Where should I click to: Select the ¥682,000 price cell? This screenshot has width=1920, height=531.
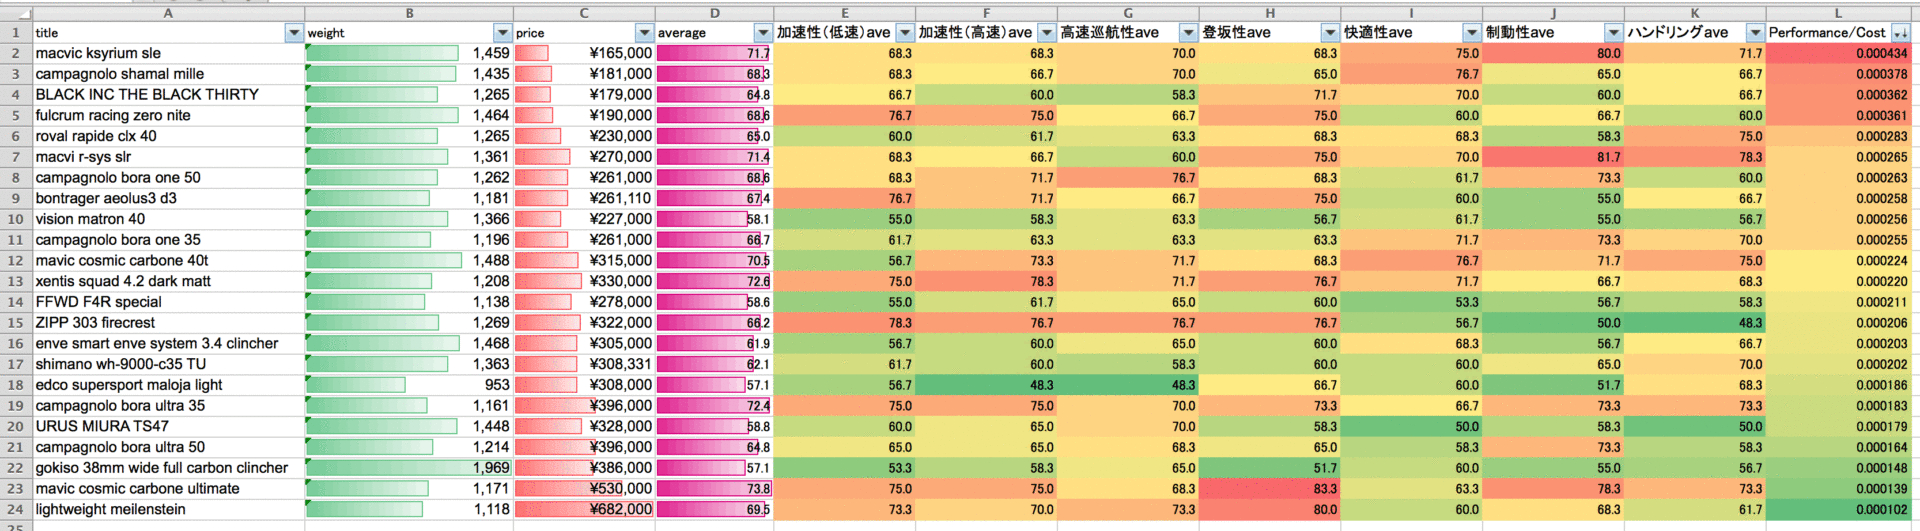pos(584,509)
